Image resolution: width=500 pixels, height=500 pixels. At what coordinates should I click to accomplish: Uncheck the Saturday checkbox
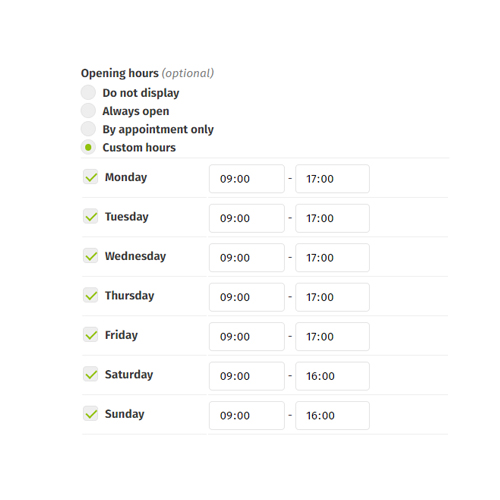90,374
